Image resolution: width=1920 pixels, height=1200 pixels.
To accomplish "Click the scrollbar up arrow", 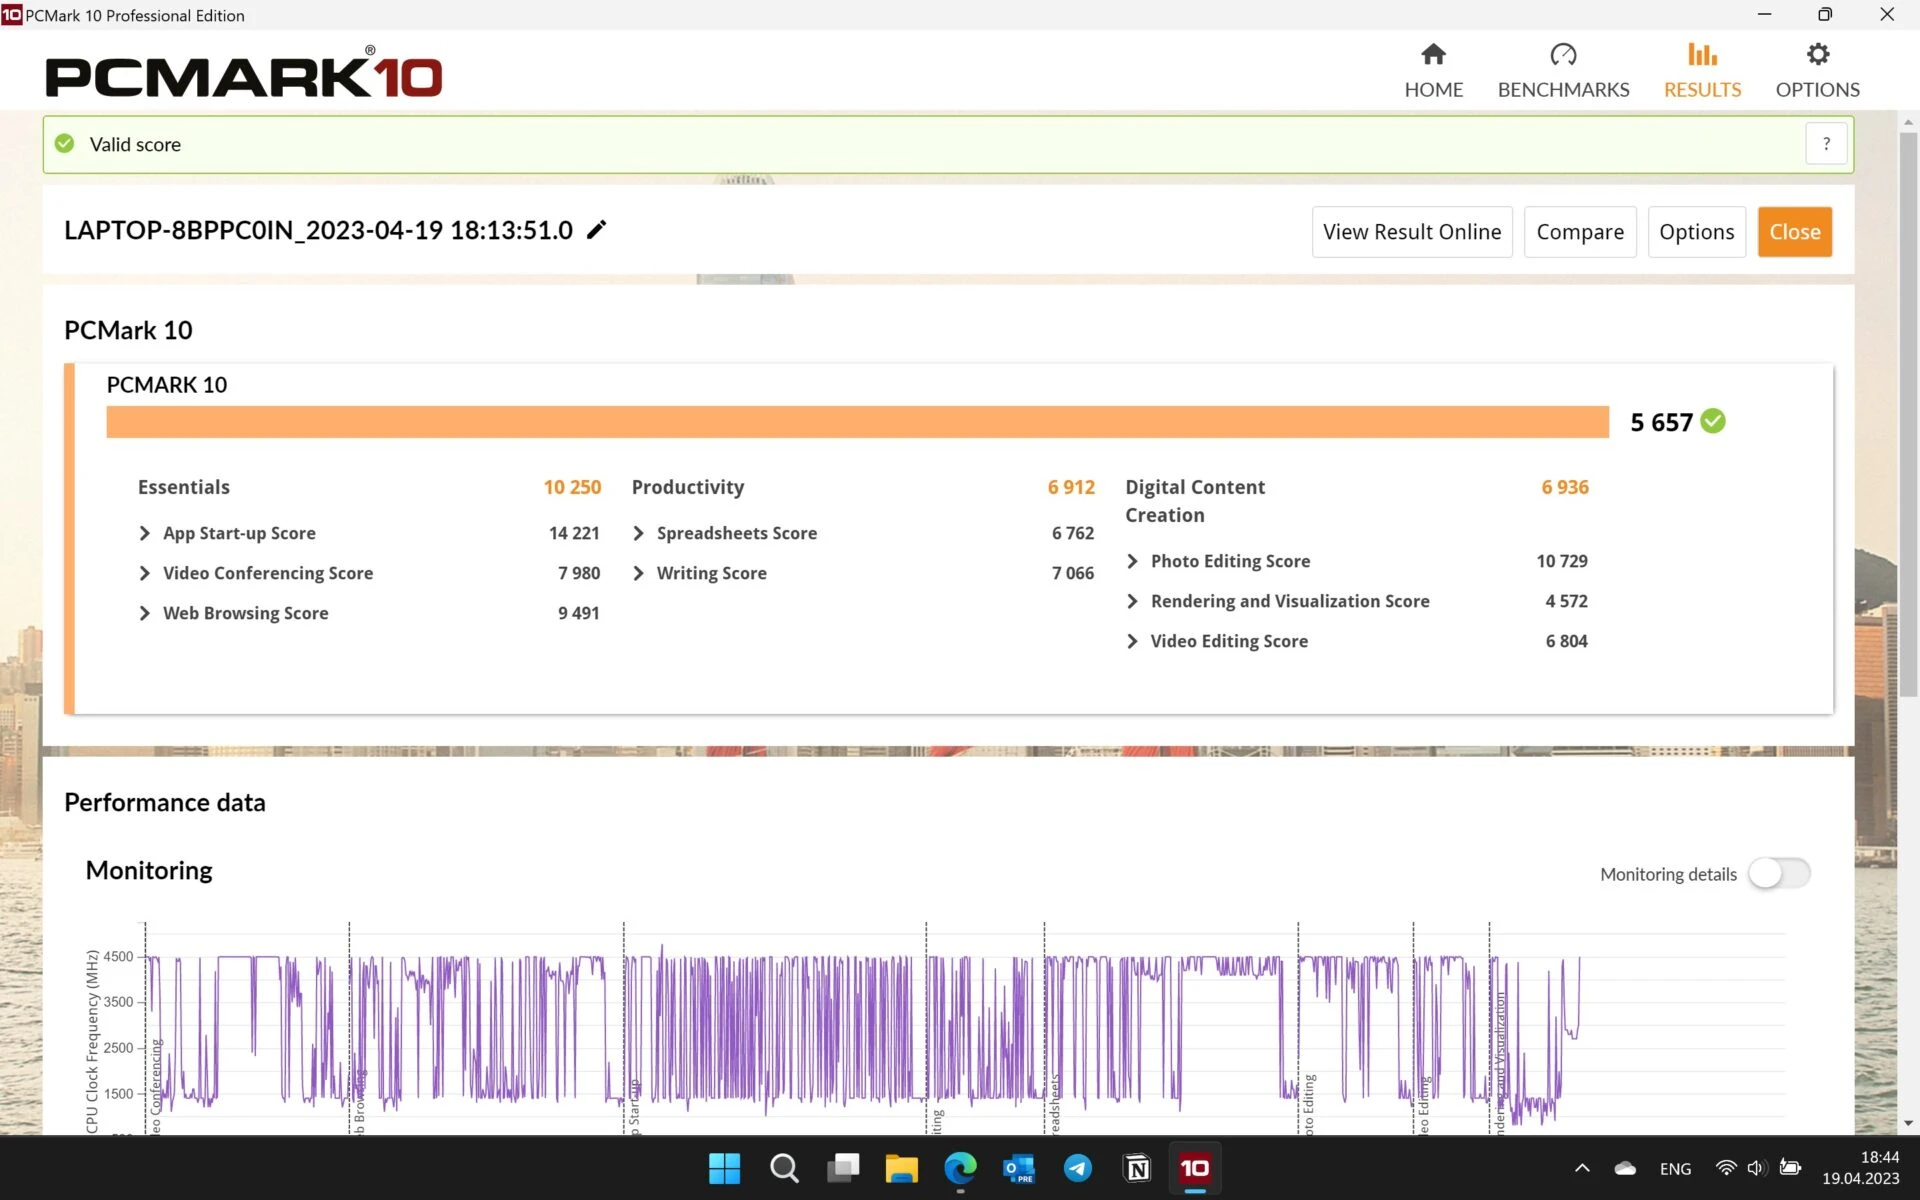I will point(1908,122).
